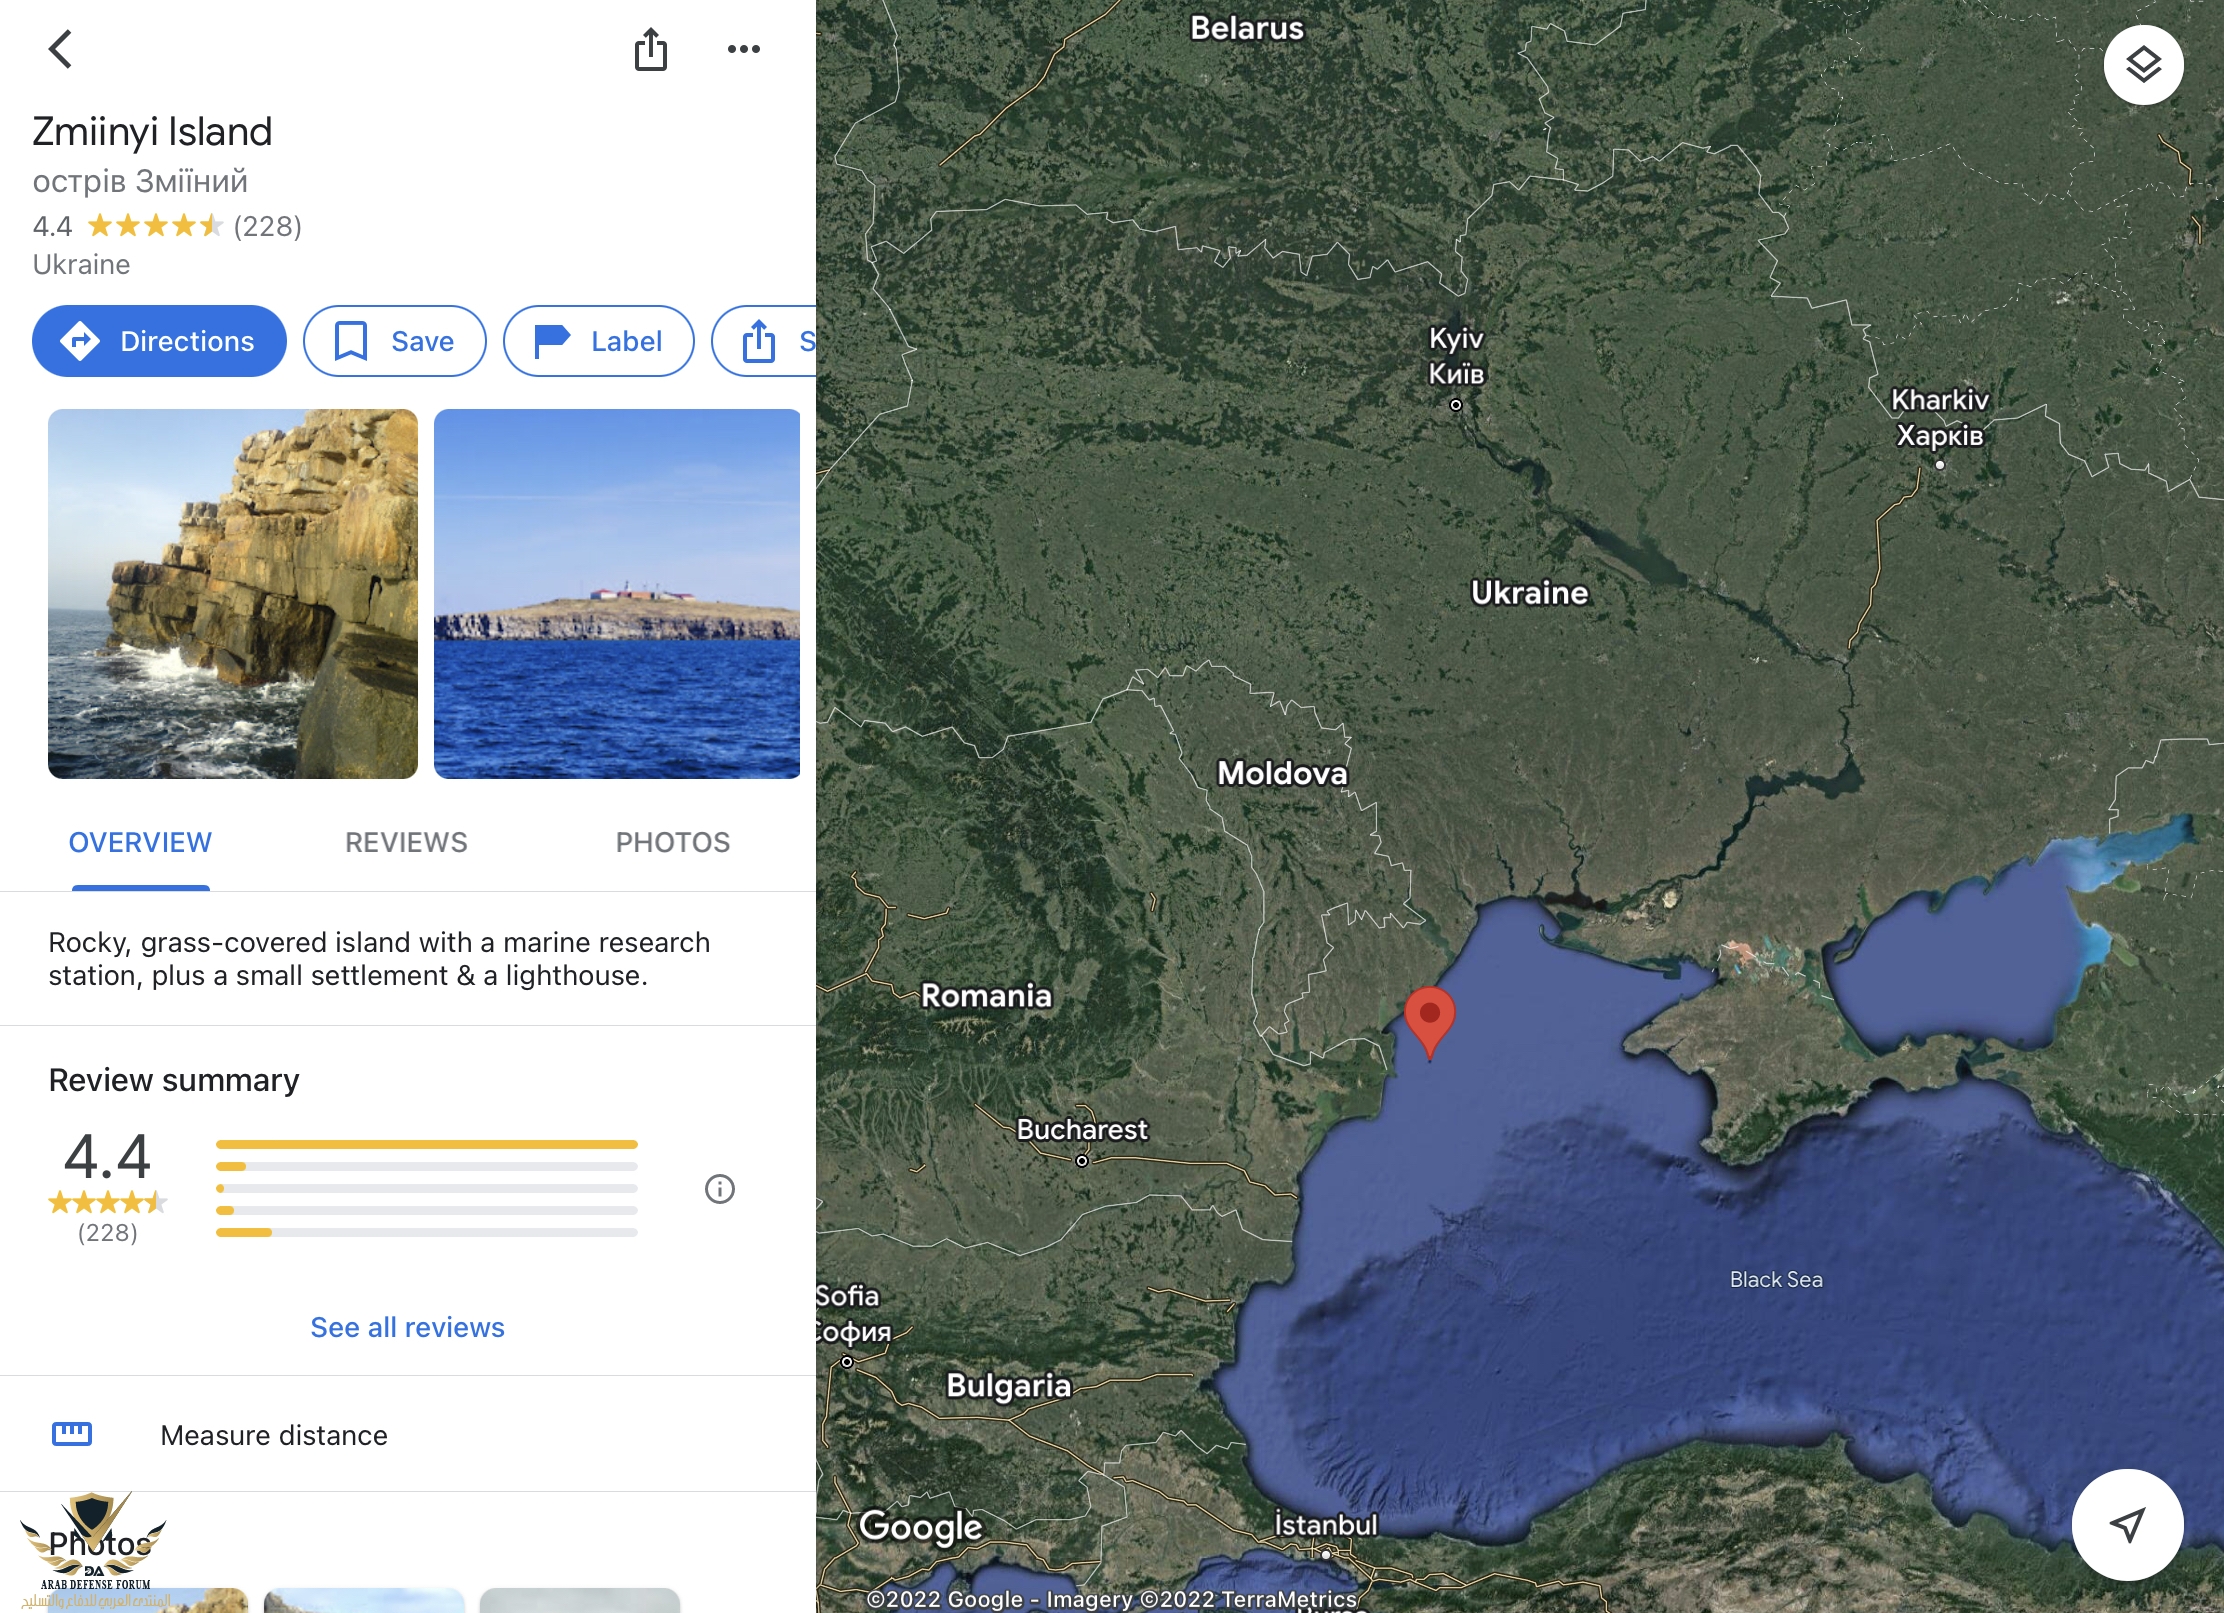Viewport: 2224px width, 1613px height.
Task: Click the Ukrainian name острів Зміїний
Action: (x=140, y=182)
